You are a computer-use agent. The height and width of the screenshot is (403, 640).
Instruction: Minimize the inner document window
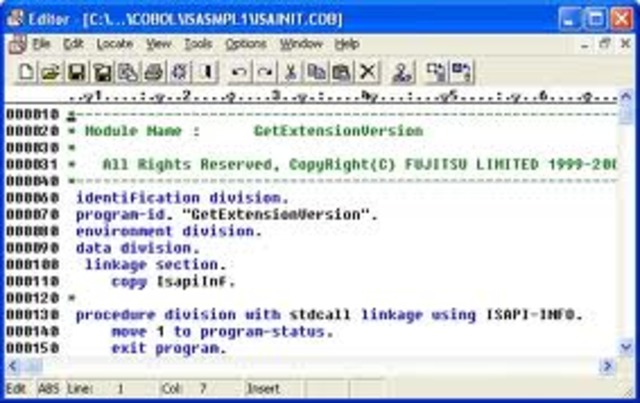click(x=585, y=44)
